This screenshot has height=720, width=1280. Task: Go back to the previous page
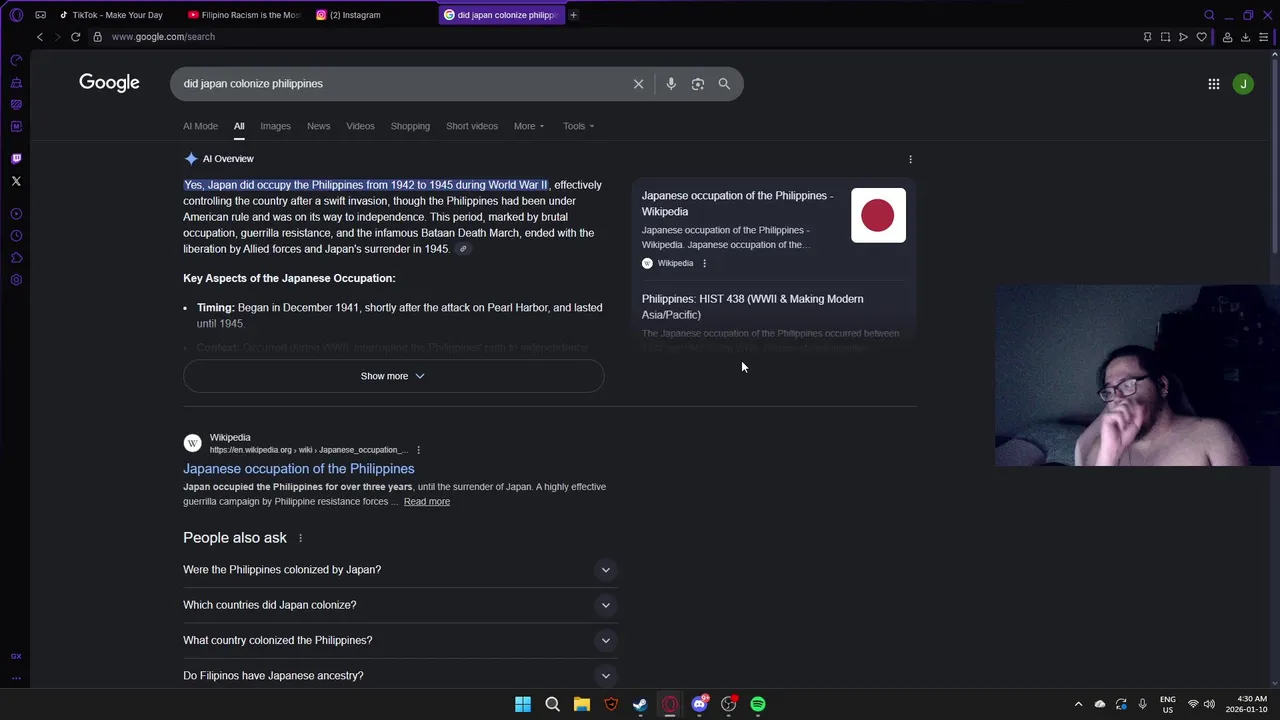click(x=40, y=37)
